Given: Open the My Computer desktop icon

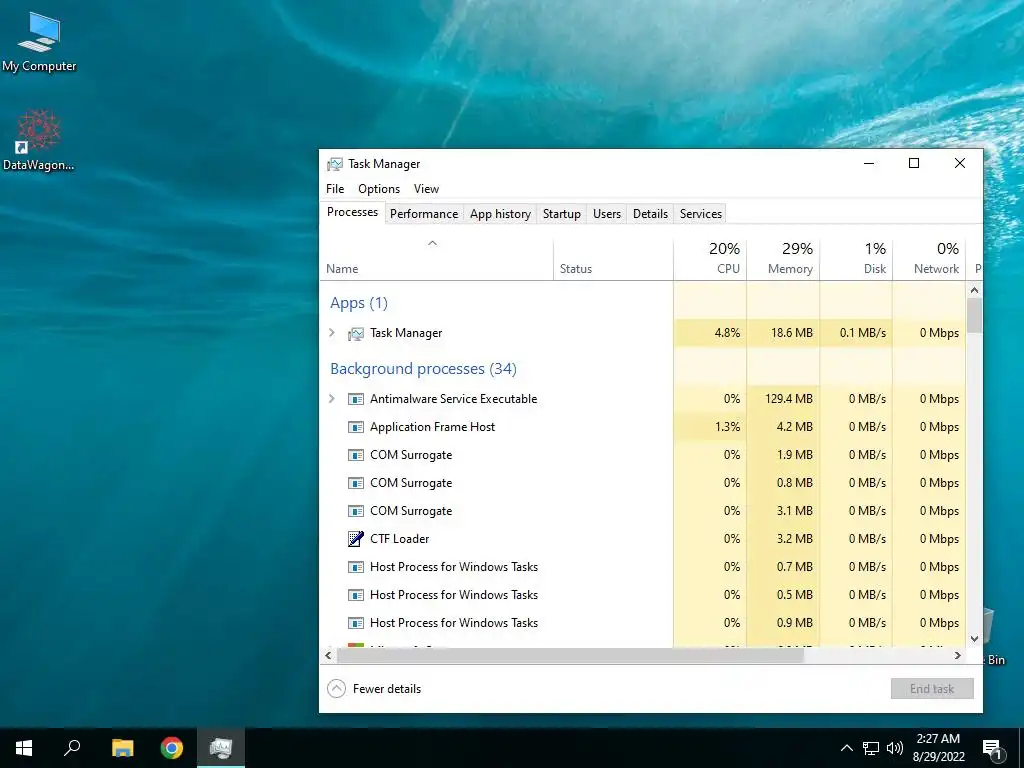Looking at the screenshot, I should (39, 42).
